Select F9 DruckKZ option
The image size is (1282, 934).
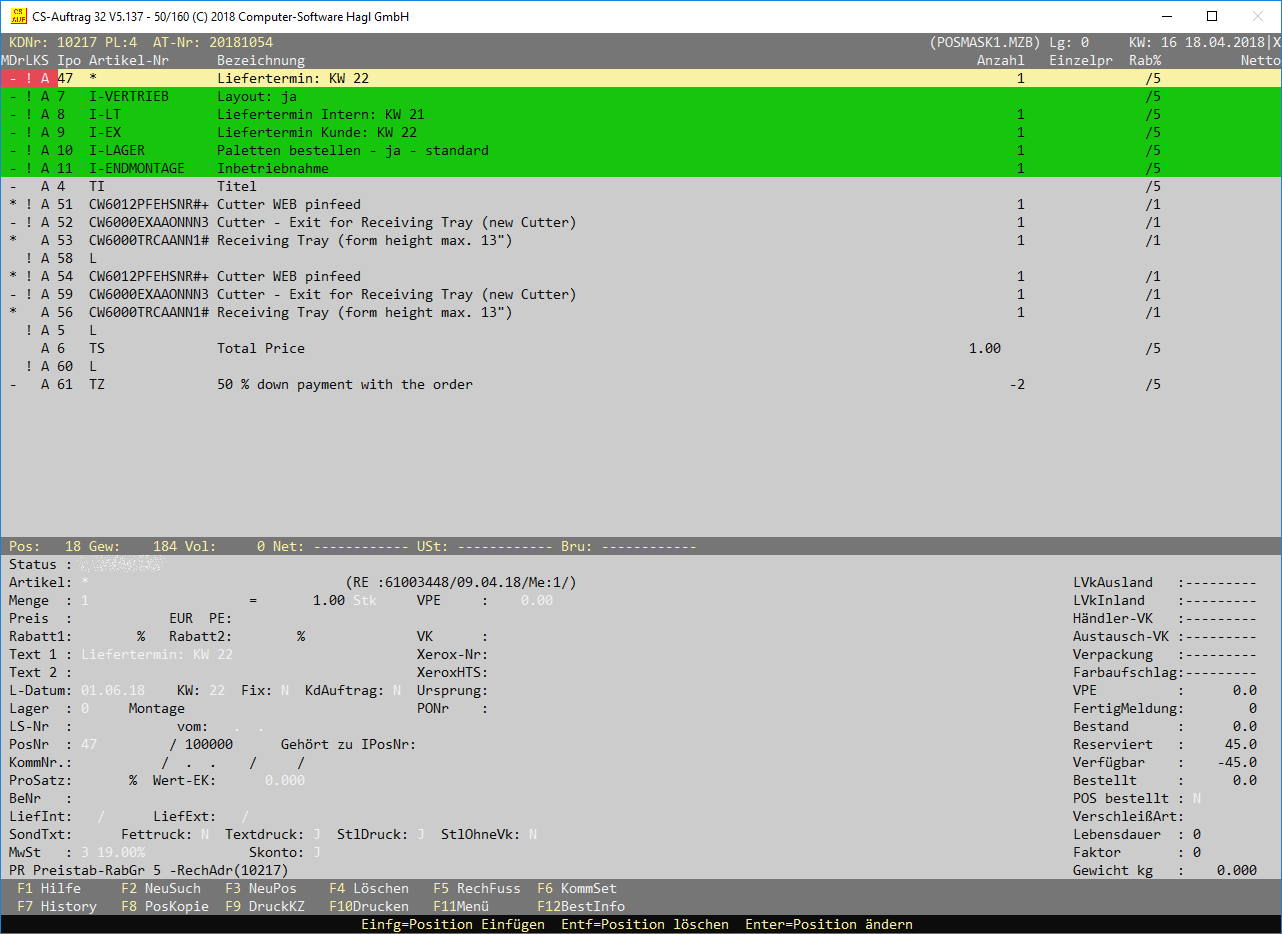264,906
